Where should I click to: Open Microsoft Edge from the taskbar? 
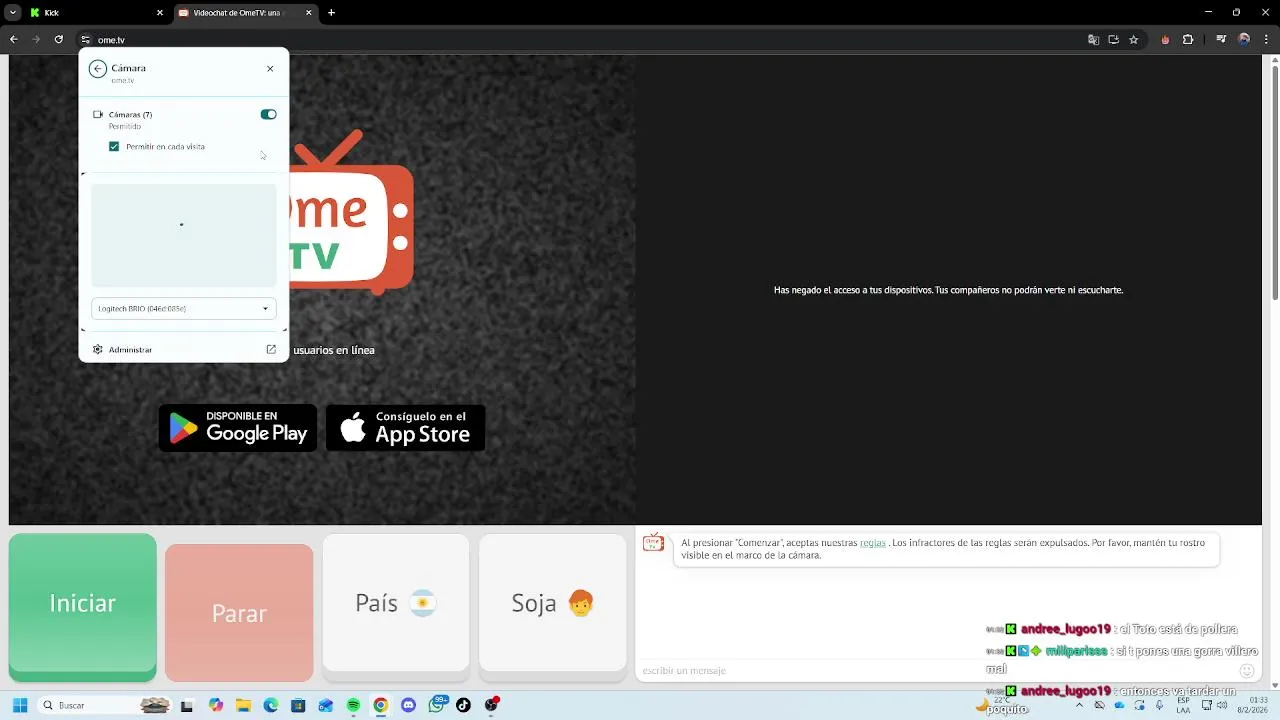pos(271,705)
